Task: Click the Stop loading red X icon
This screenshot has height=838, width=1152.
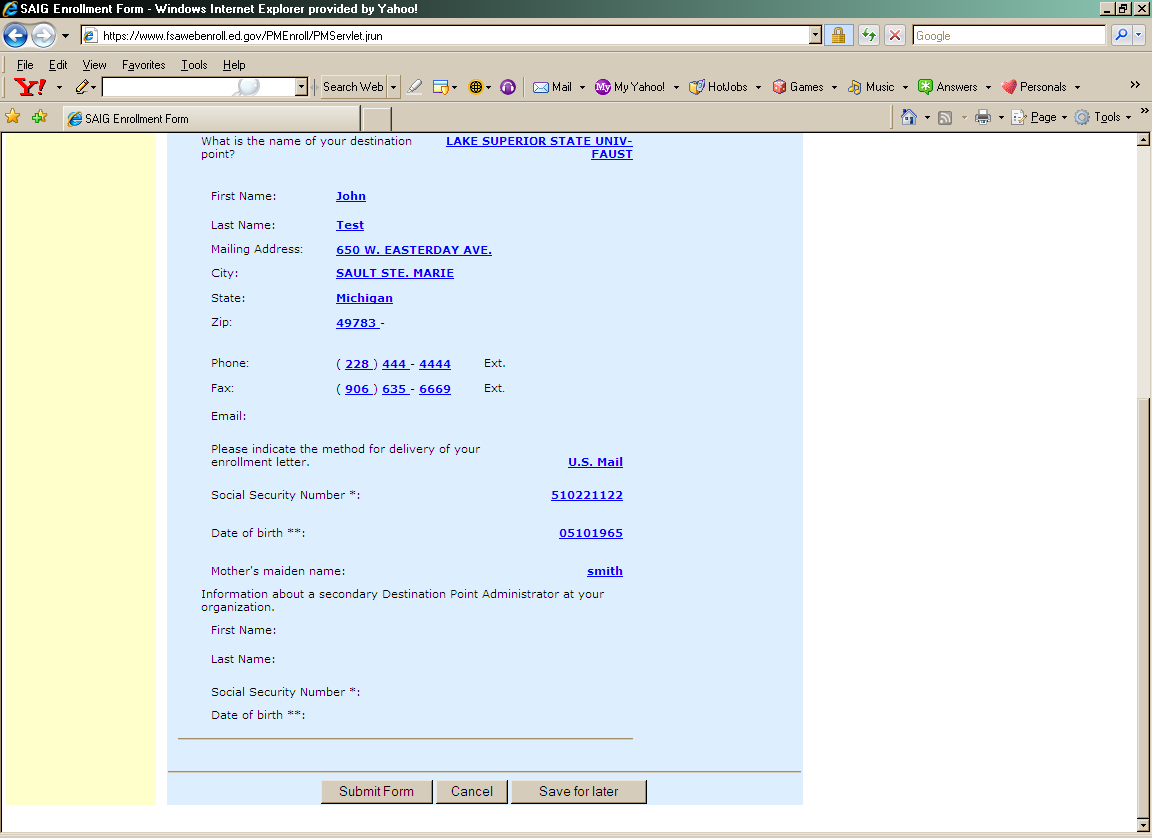Action: pos(895,36)
